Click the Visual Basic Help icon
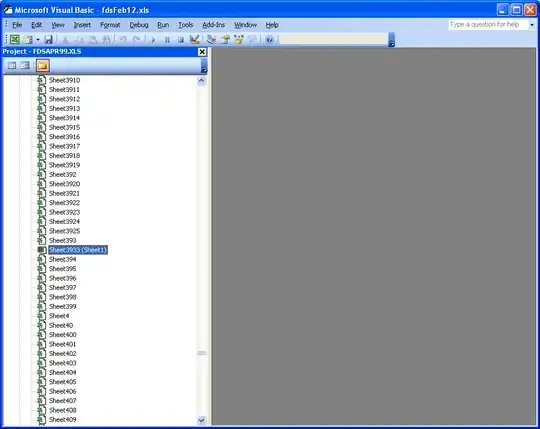Image resolution: width=540 pixels, height=429 pixels. [x=270, y=39]
